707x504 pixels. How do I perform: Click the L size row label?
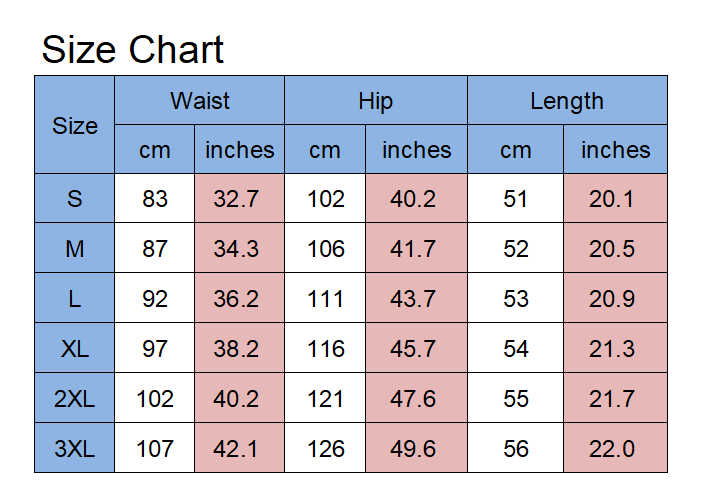pyautogui.click(x=75, y=299)
